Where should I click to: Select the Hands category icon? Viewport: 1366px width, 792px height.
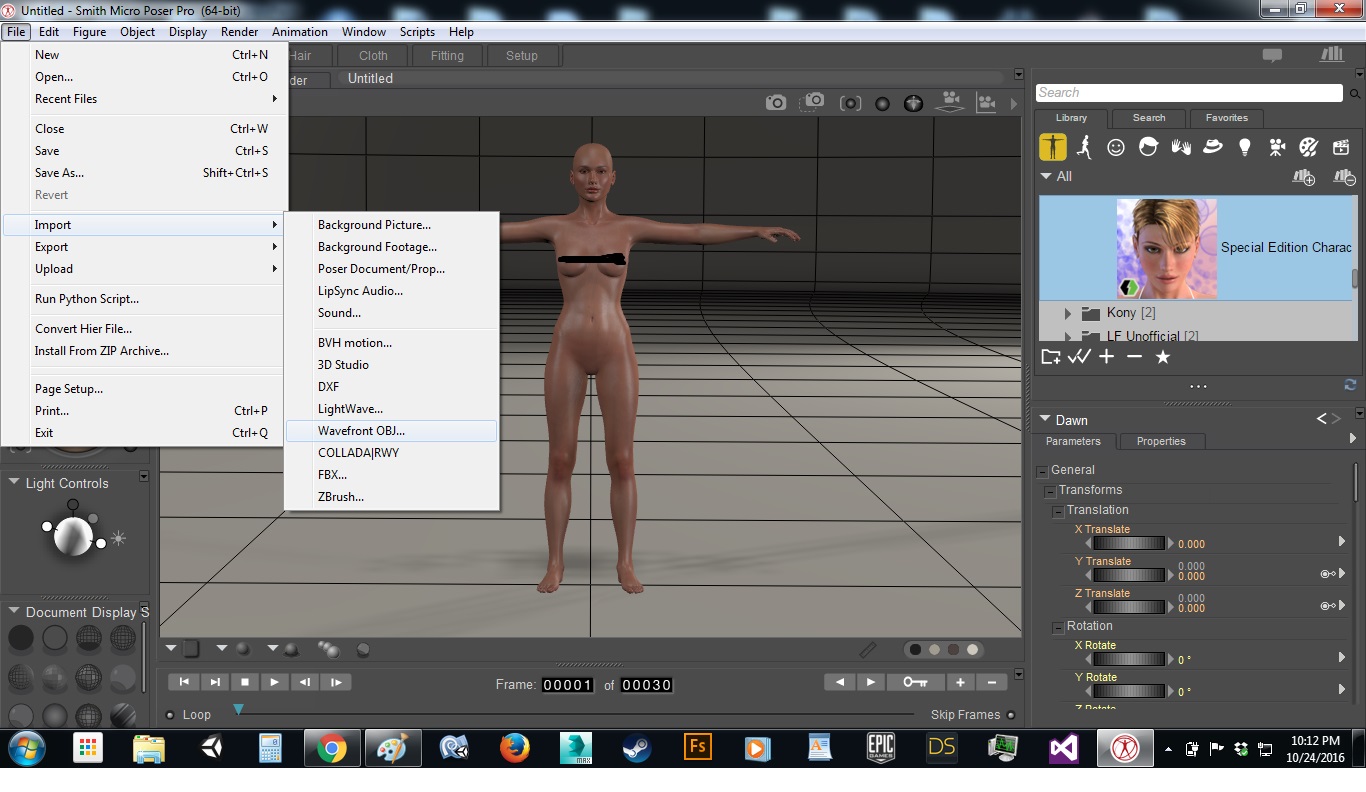pyautogui.click(x=1181, y=147)
